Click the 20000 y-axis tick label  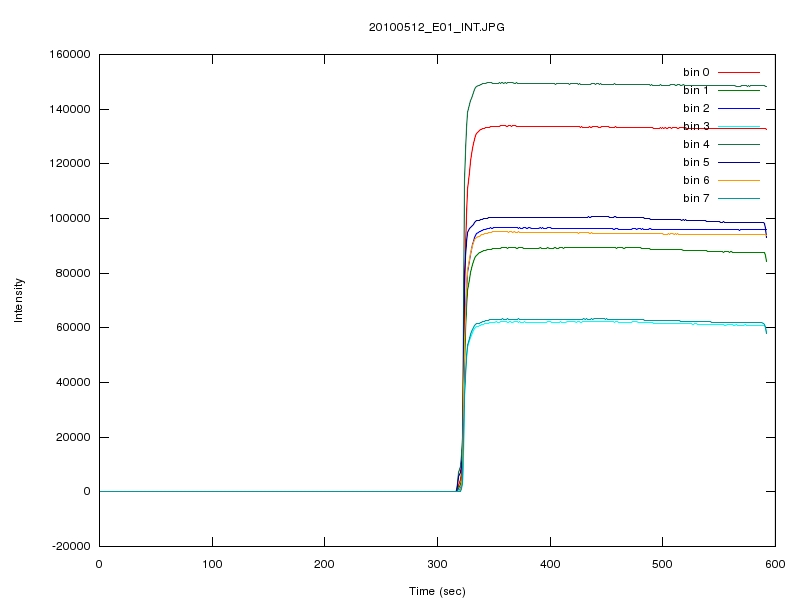(73, 437)
